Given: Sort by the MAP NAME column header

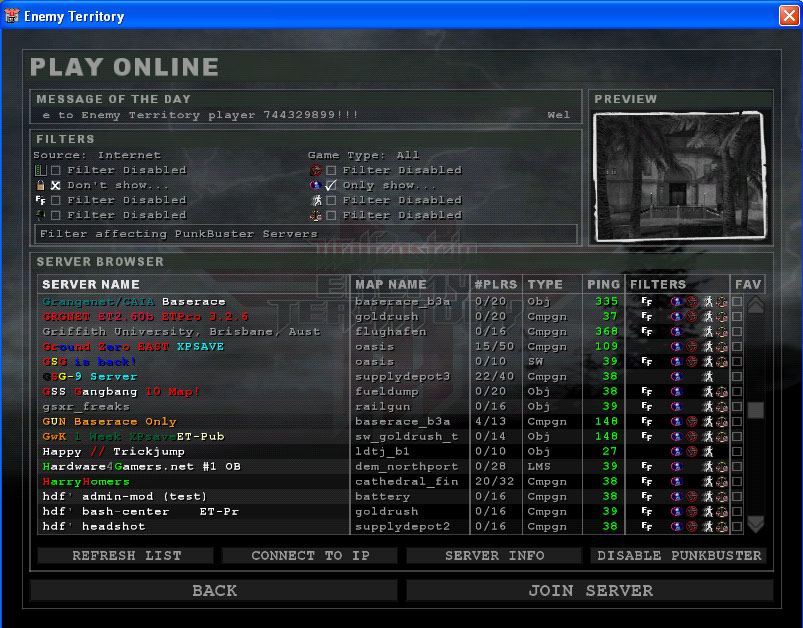Looking at the screenshot, I should tap(410, 284).
